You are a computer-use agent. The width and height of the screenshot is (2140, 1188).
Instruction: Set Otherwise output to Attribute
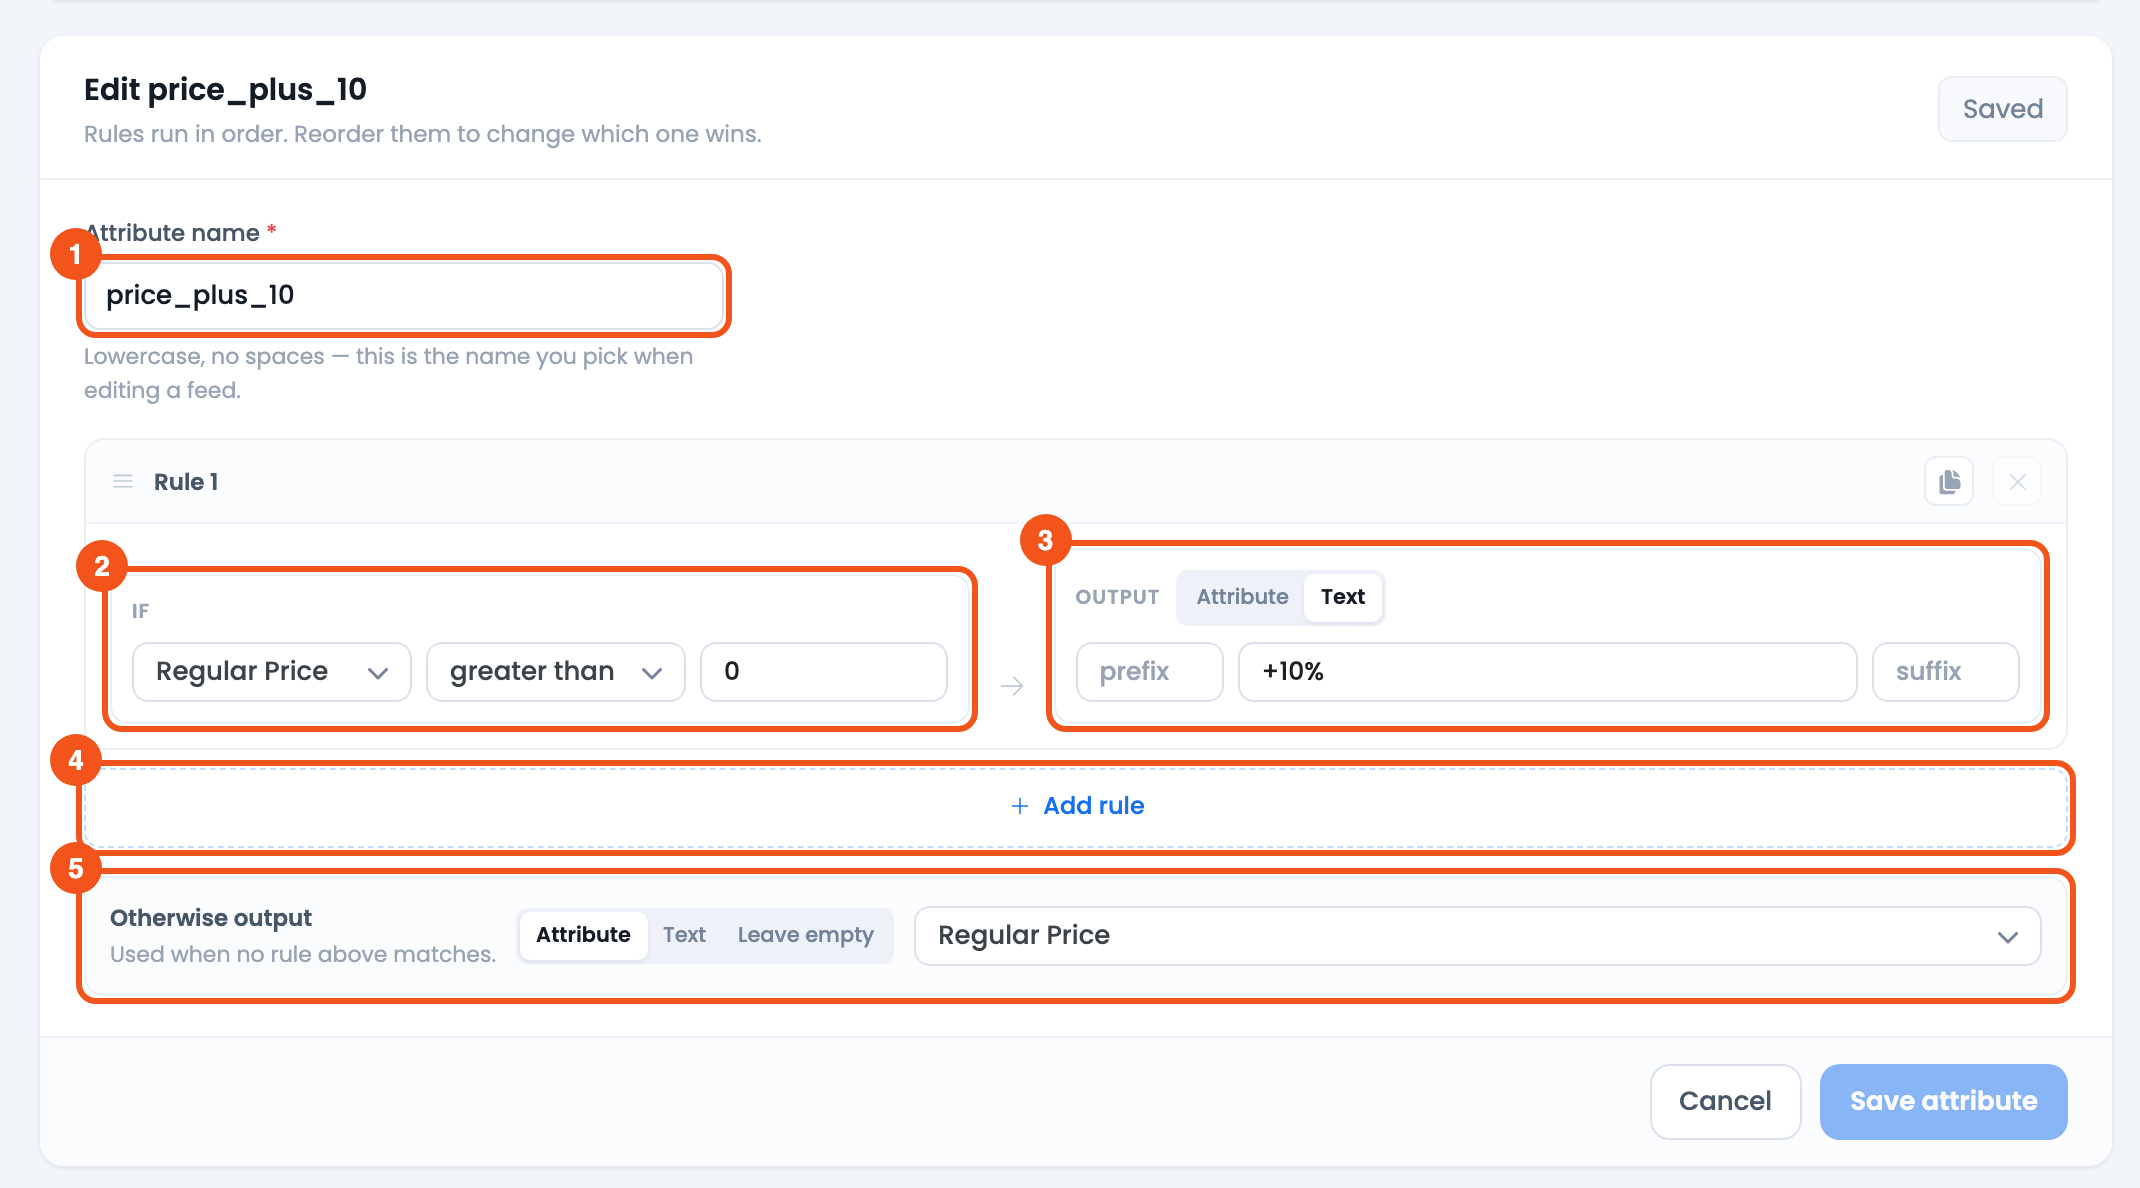(x=583, y=935)
